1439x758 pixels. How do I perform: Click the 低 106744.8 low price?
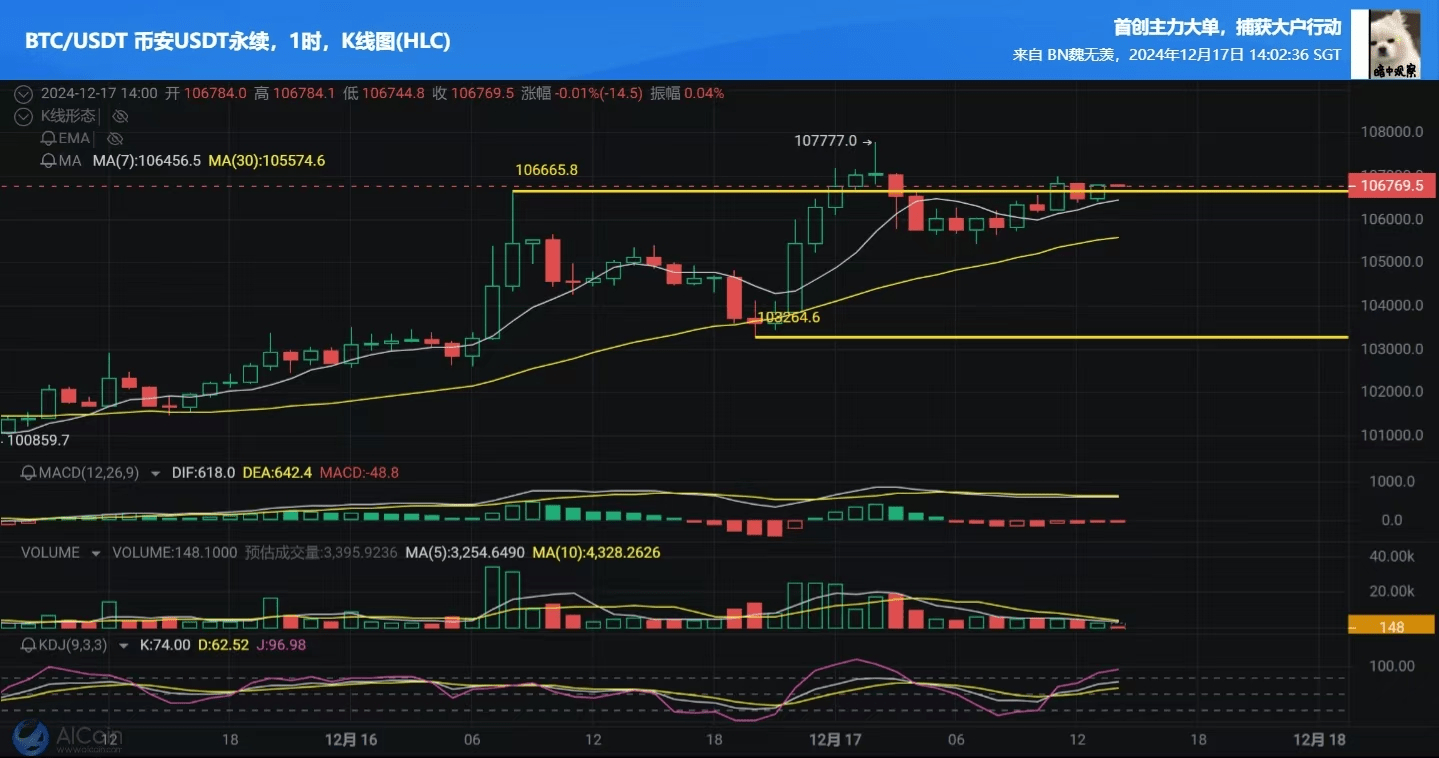(x=383, y=93)
